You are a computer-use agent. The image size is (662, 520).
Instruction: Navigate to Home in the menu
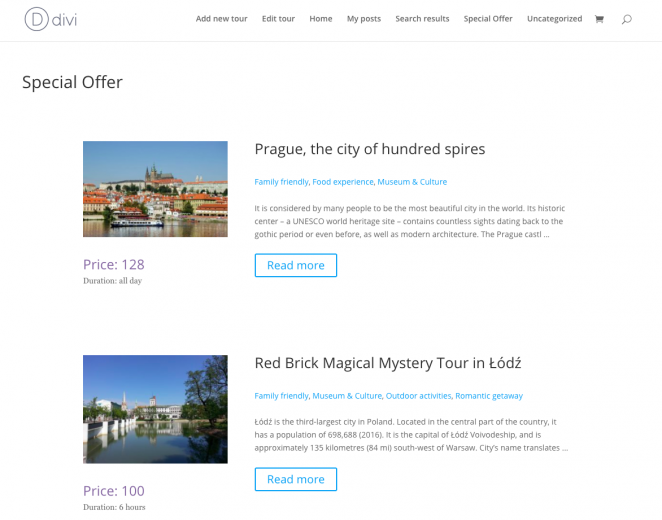(320, 19)
